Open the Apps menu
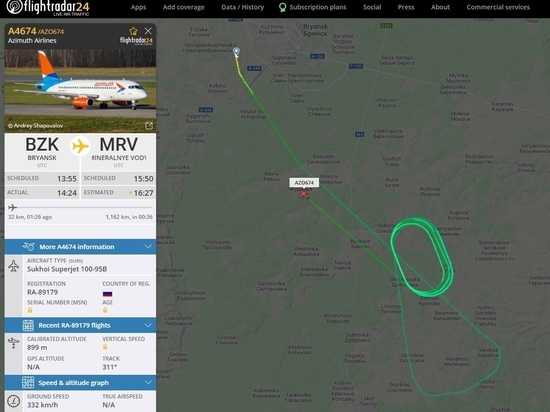Screen dimensions: 550x412 [x=138, y=7]
